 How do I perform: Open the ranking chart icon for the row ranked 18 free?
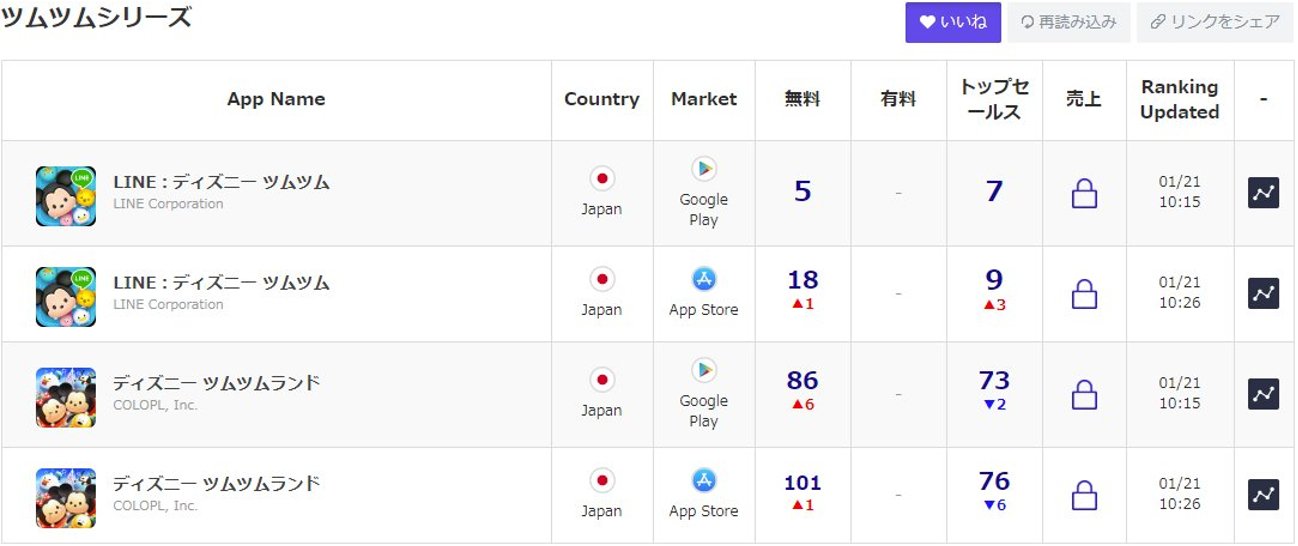click(x=1264, y=293)
